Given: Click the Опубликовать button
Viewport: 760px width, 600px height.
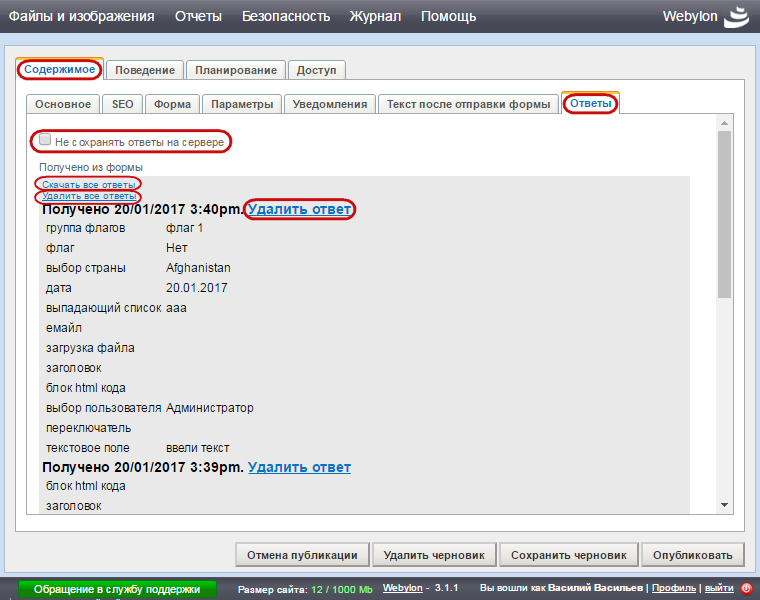Looking at the screenshot, I should pyautogui.click(x=693, y=555).
